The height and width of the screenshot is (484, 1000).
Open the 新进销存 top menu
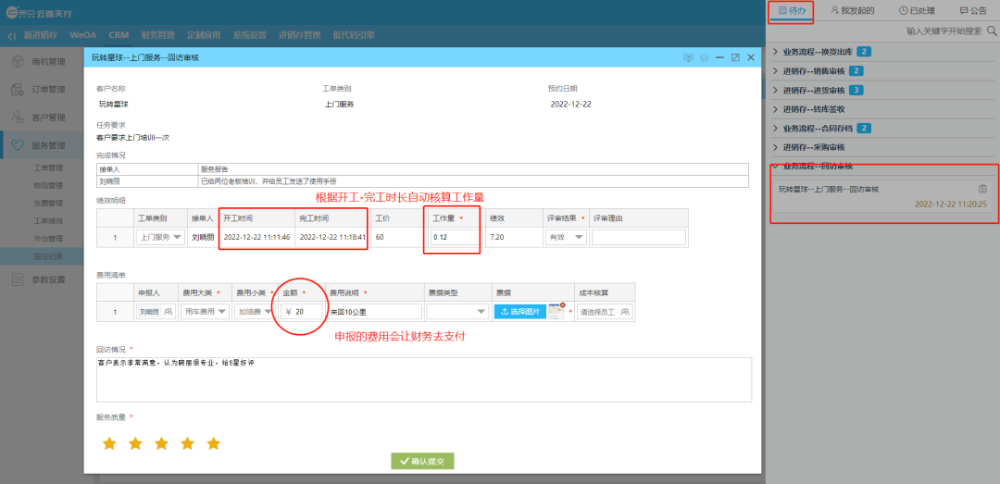[x=41, y=36]
